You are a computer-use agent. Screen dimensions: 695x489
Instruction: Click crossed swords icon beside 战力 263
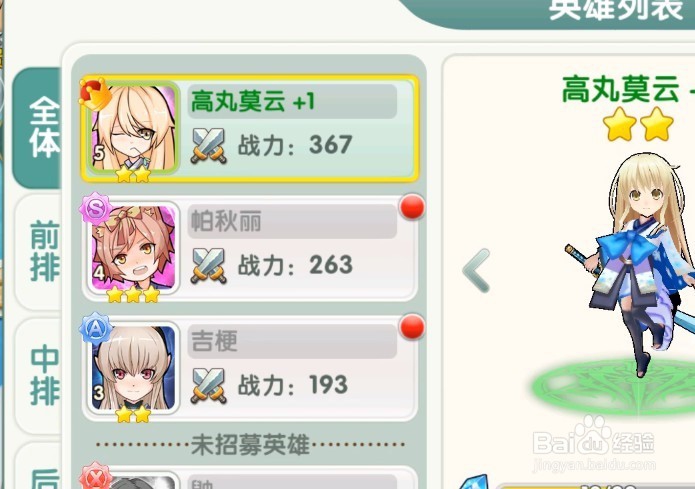(208, 265)
